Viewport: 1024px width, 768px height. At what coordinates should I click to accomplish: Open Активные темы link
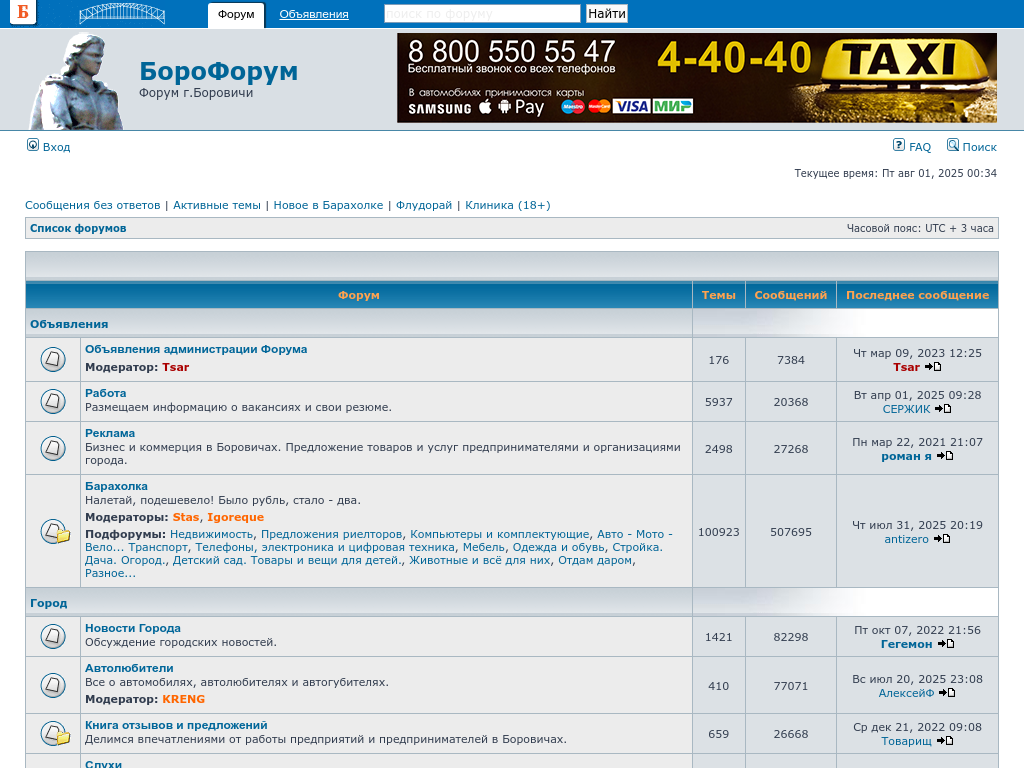217,205
